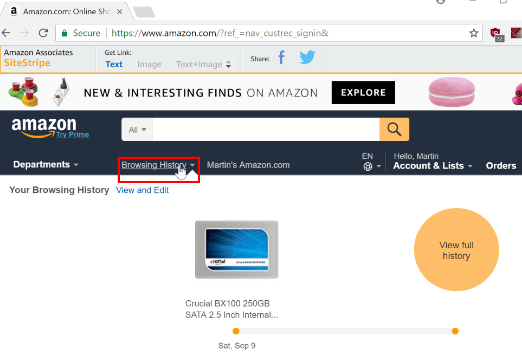Open a new tab next to the Amazon tab

[x=144, y=12]
